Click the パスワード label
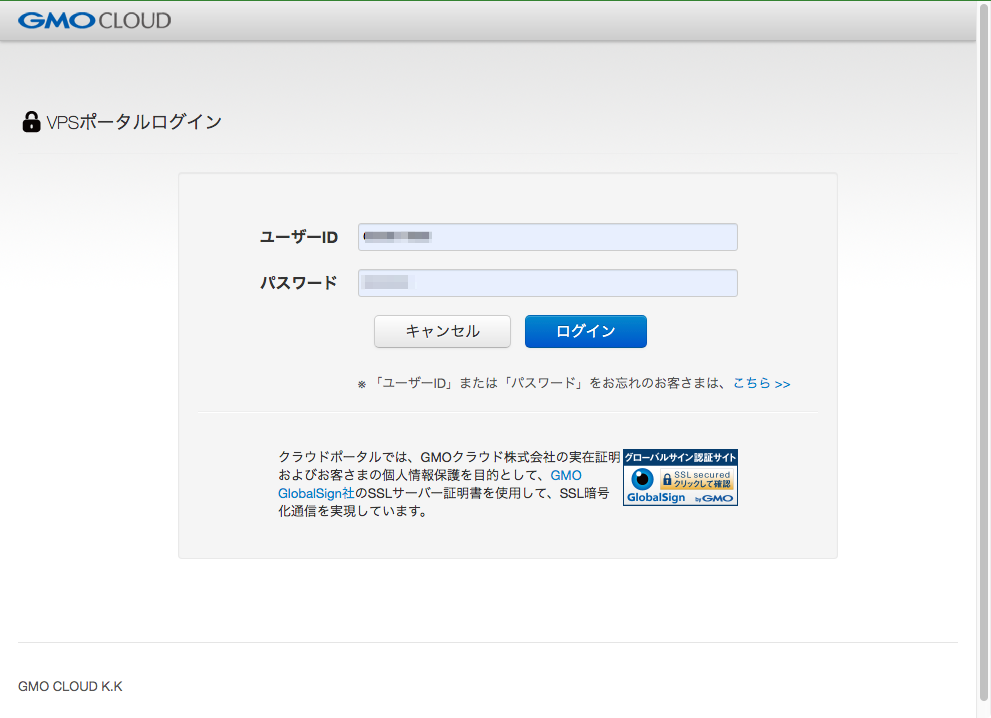The image size is (991, 718). coord(298,283)
